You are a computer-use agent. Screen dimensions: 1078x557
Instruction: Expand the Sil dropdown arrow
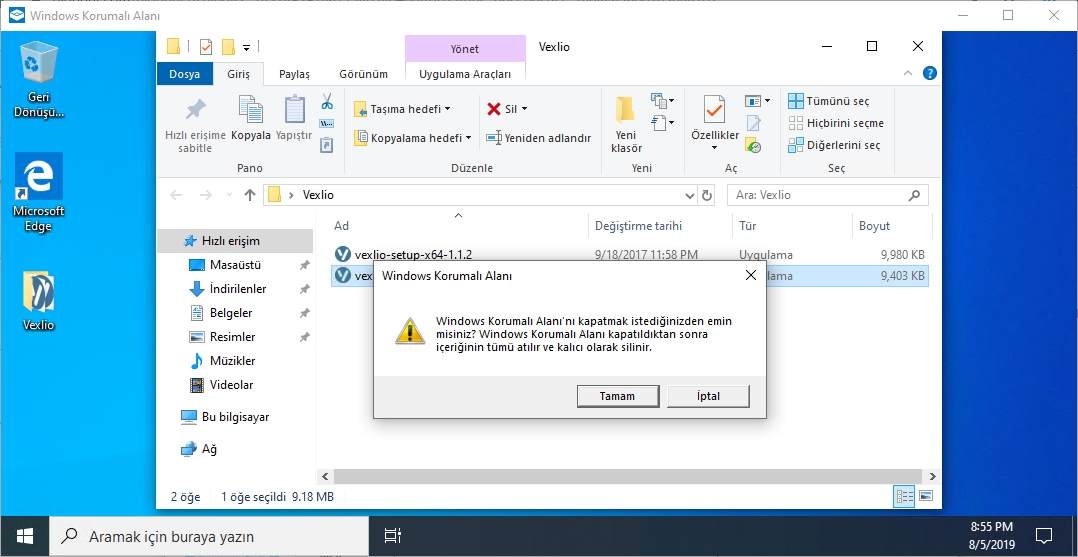(x=525, y=109)
